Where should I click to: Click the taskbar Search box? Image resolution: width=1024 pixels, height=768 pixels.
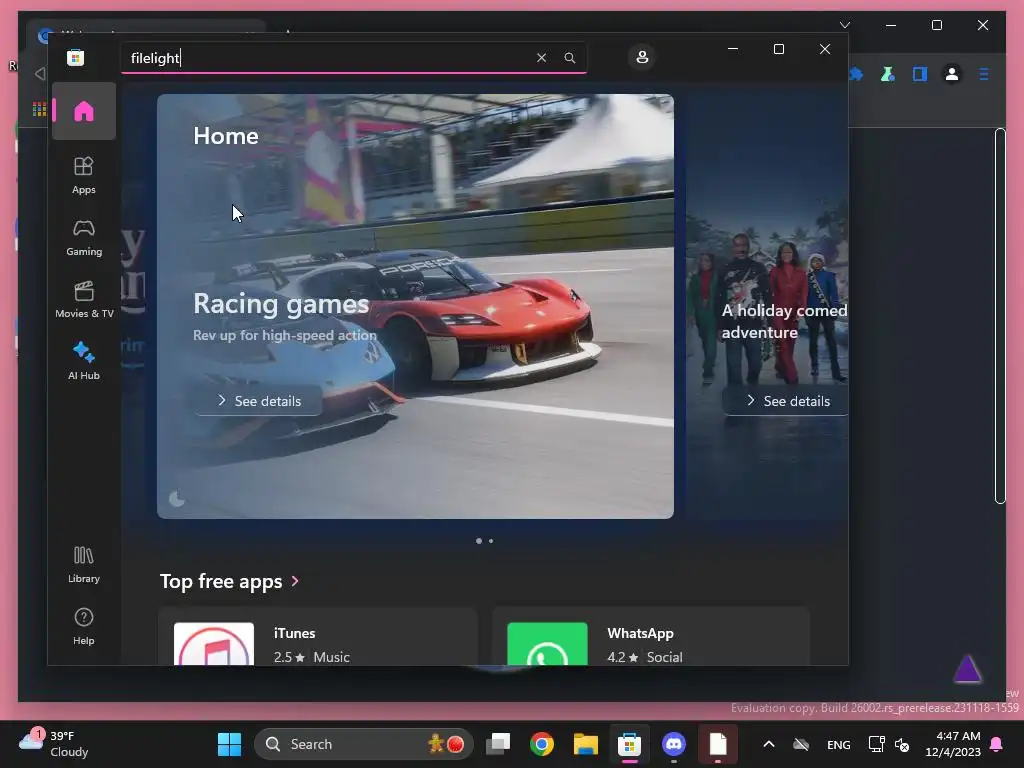[363, 744]
